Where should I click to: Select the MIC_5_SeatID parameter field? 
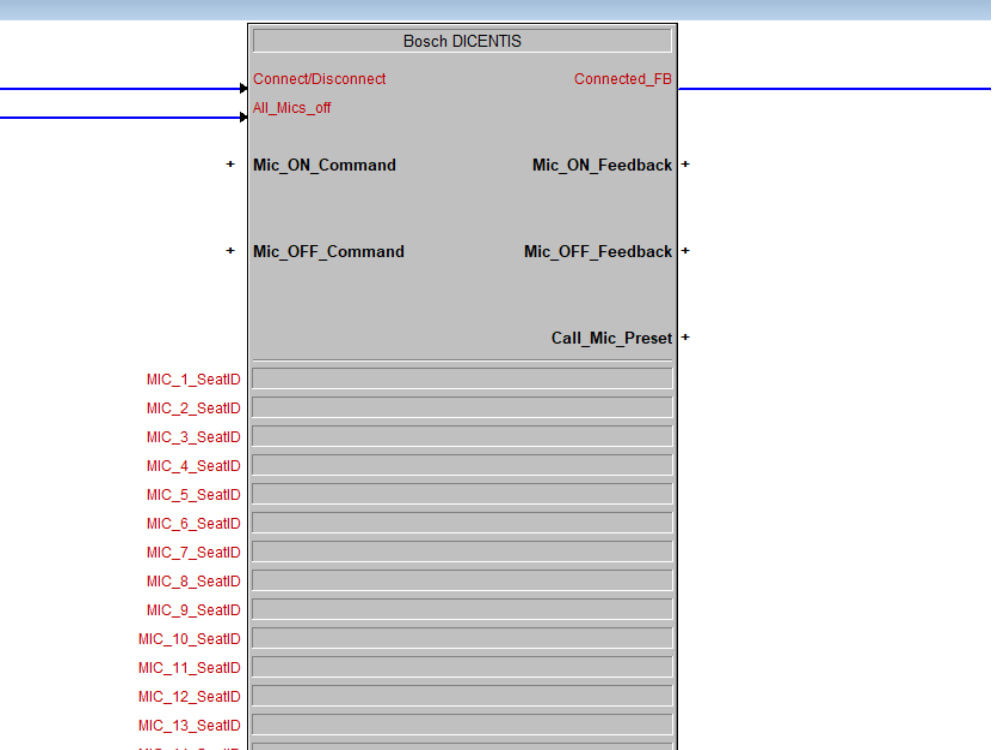pyautogui.click(x=463, y=494)
